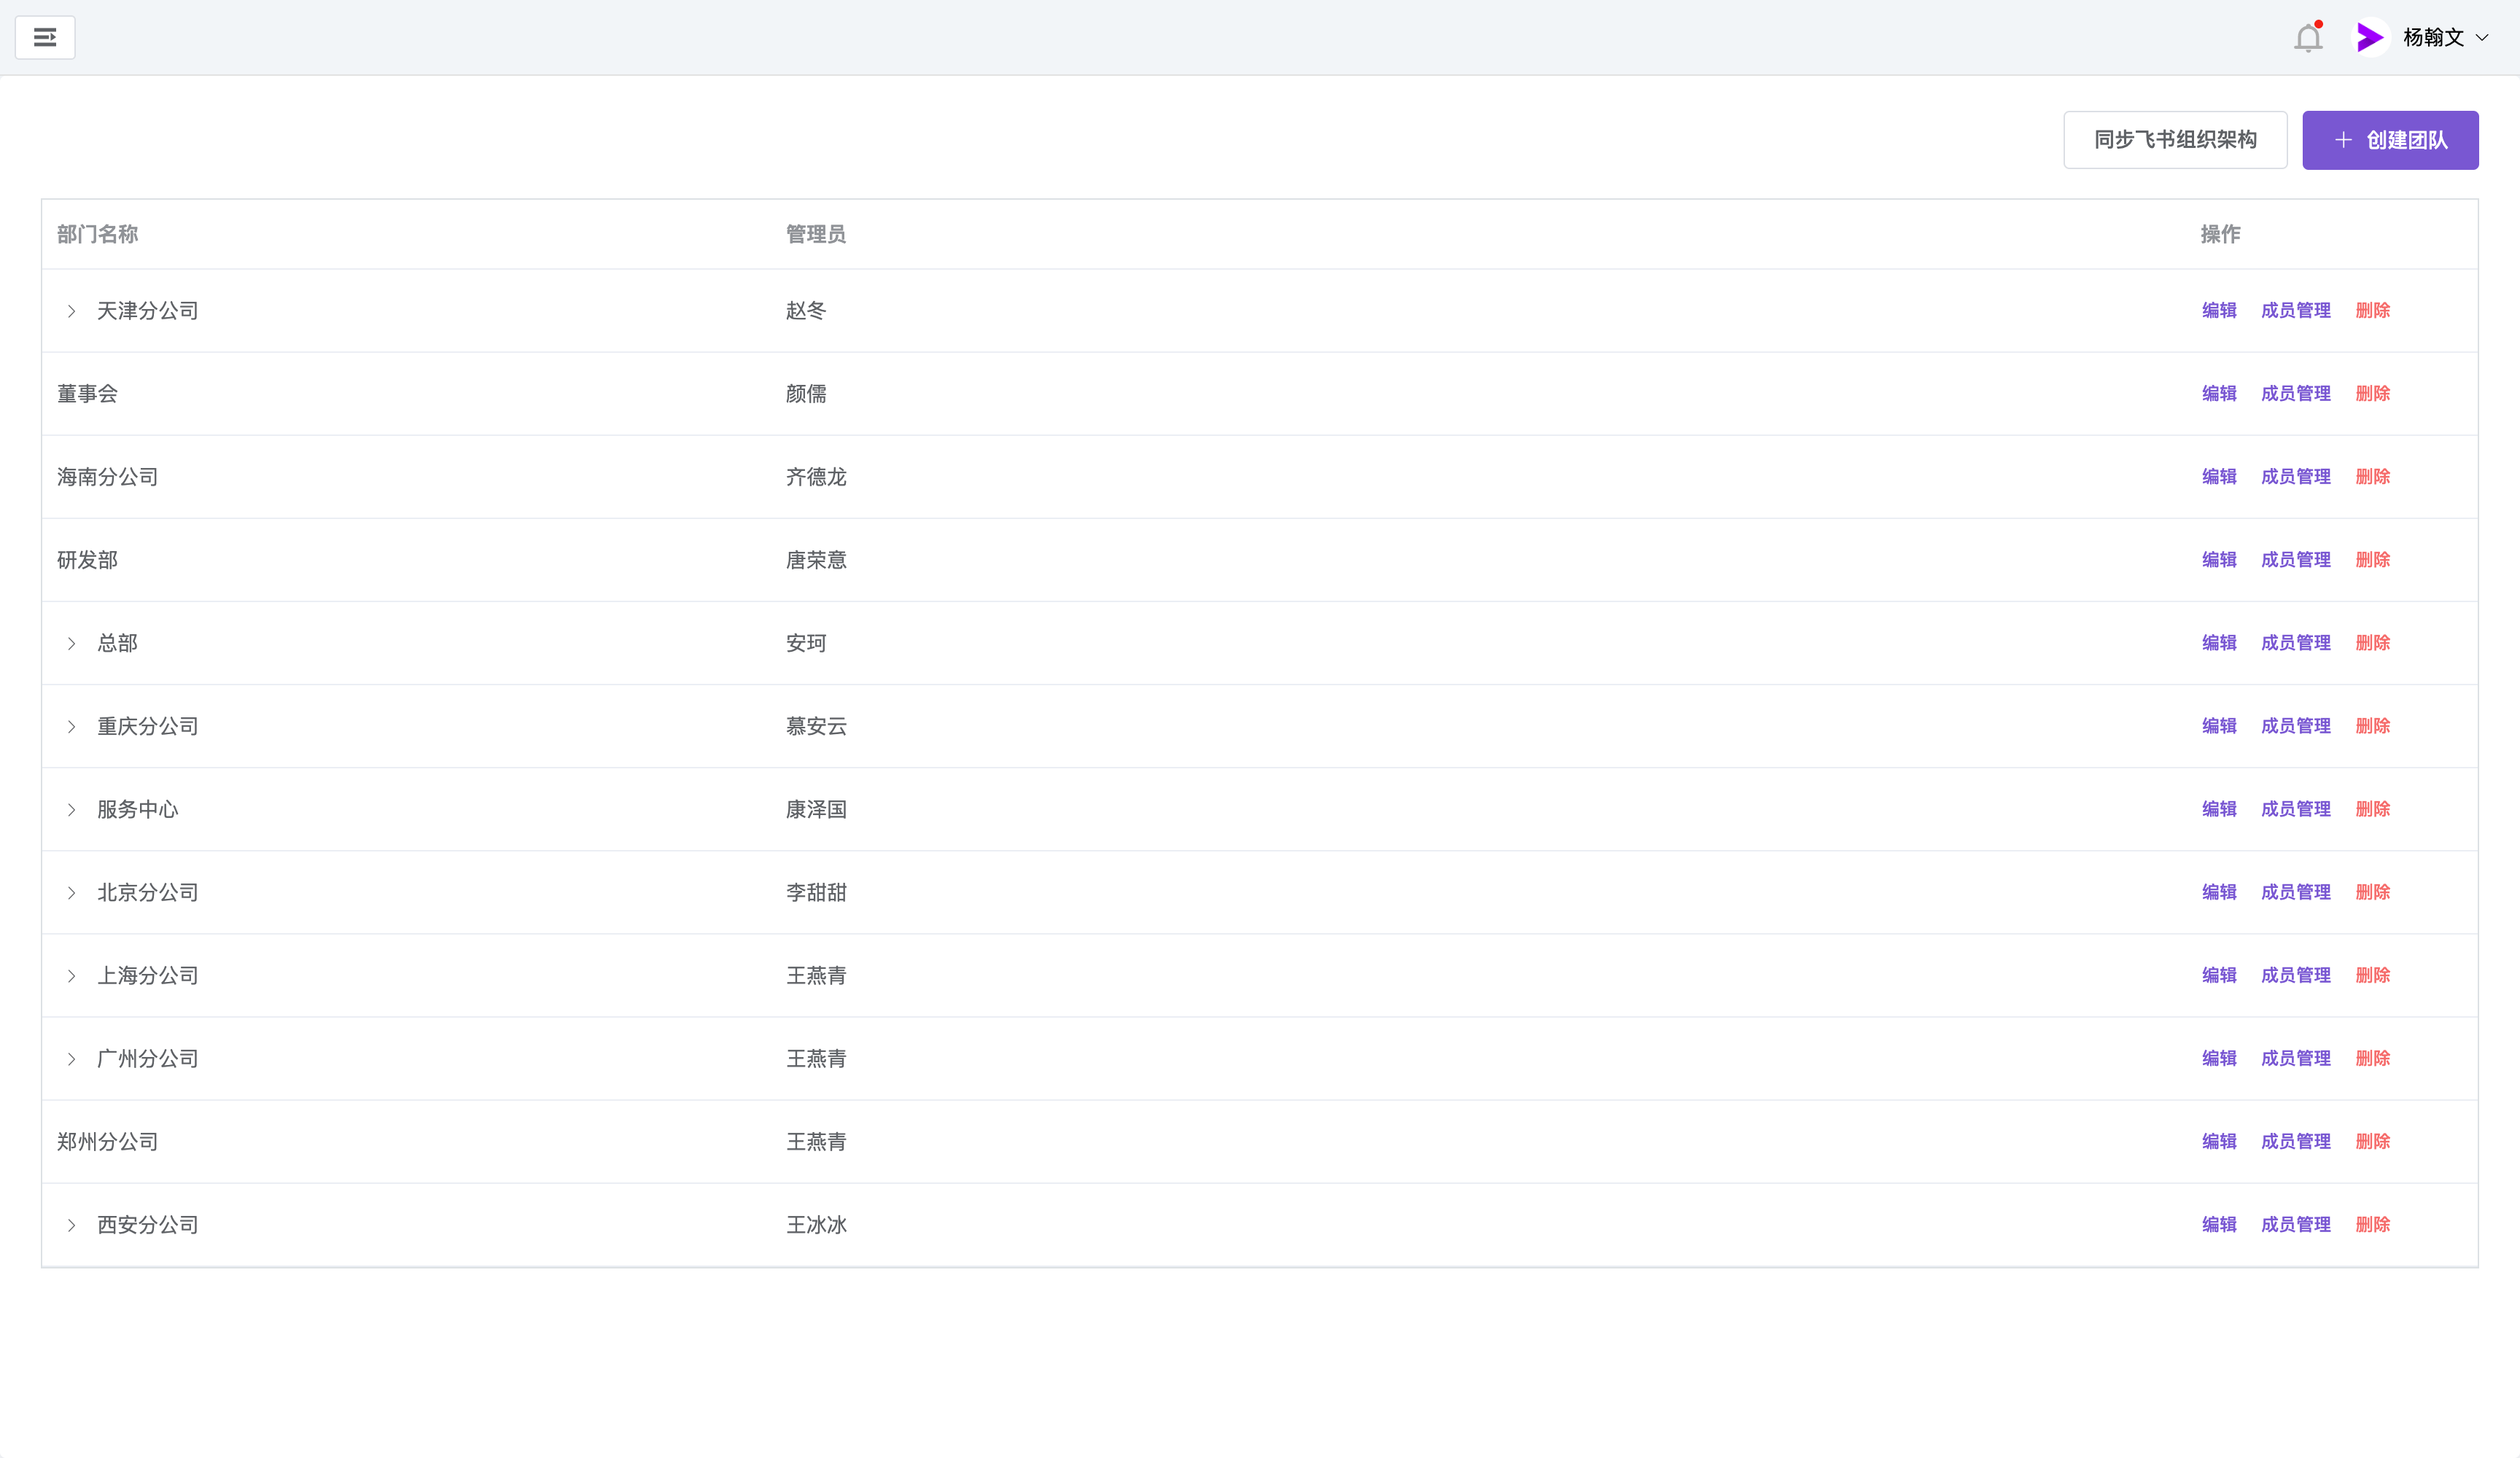Click 同步飞书组织架构 button
This screenshot has height=1458, width=2520.
[x=2175, y=140]
